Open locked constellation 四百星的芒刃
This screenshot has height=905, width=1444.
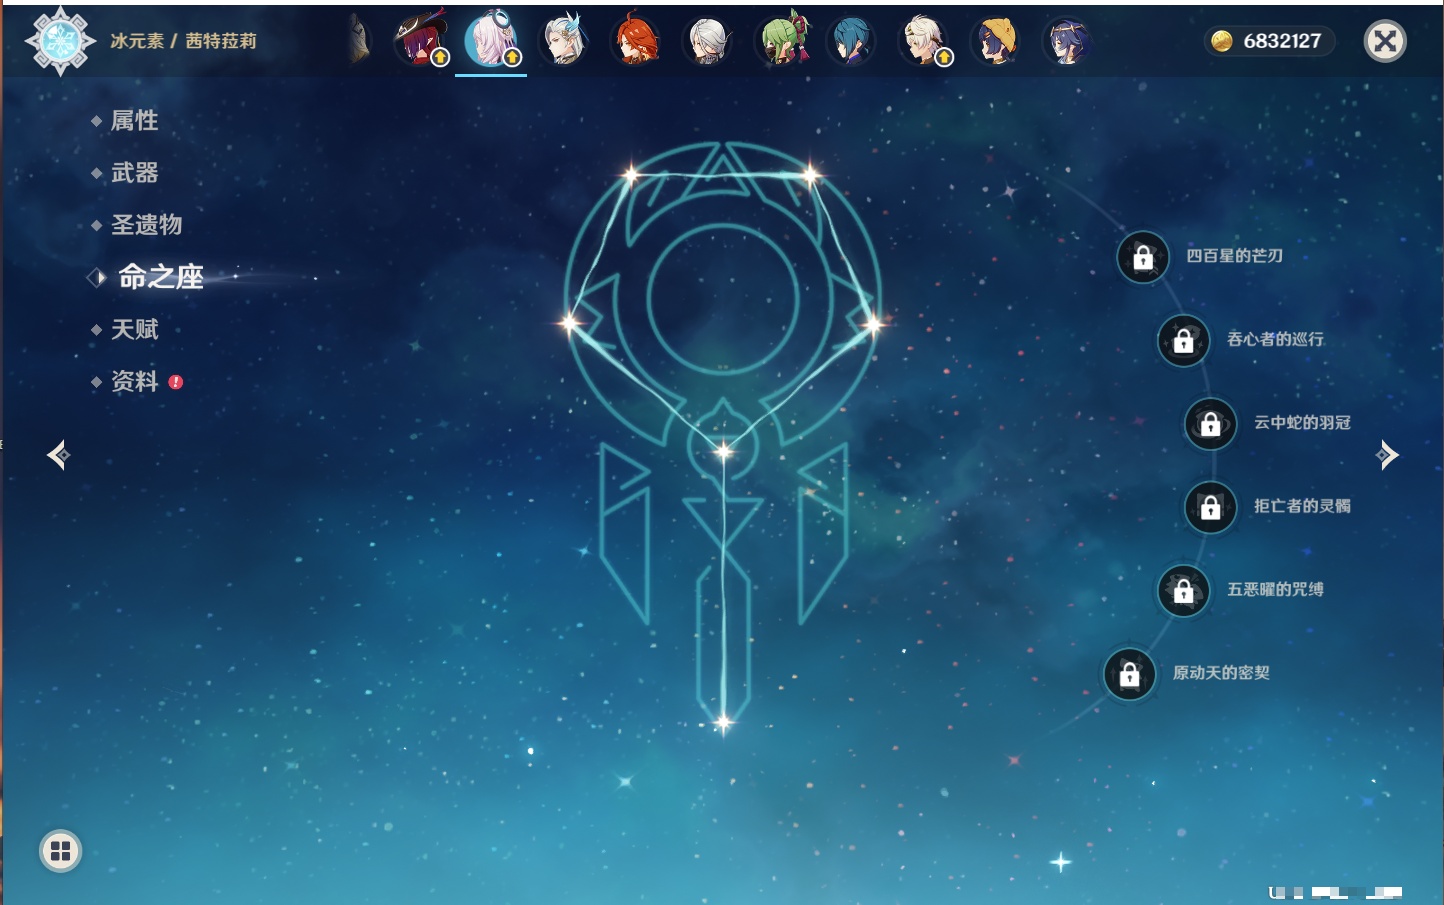coord(1143,257)
